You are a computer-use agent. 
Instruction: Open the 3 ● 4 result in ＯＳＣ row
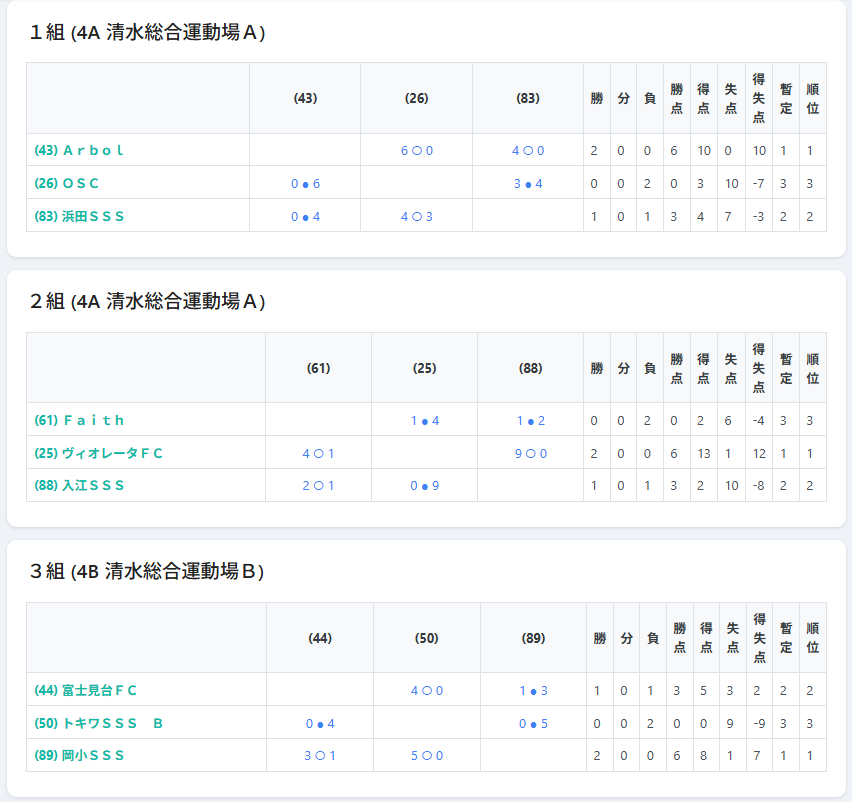tap(528, 183)
